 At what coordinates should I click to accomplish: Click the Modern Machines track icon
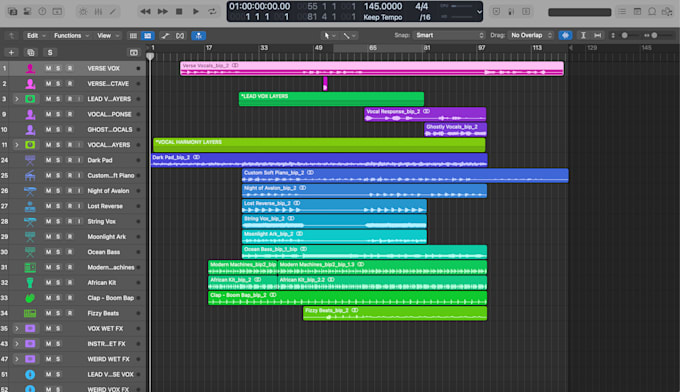coord(30,268)
